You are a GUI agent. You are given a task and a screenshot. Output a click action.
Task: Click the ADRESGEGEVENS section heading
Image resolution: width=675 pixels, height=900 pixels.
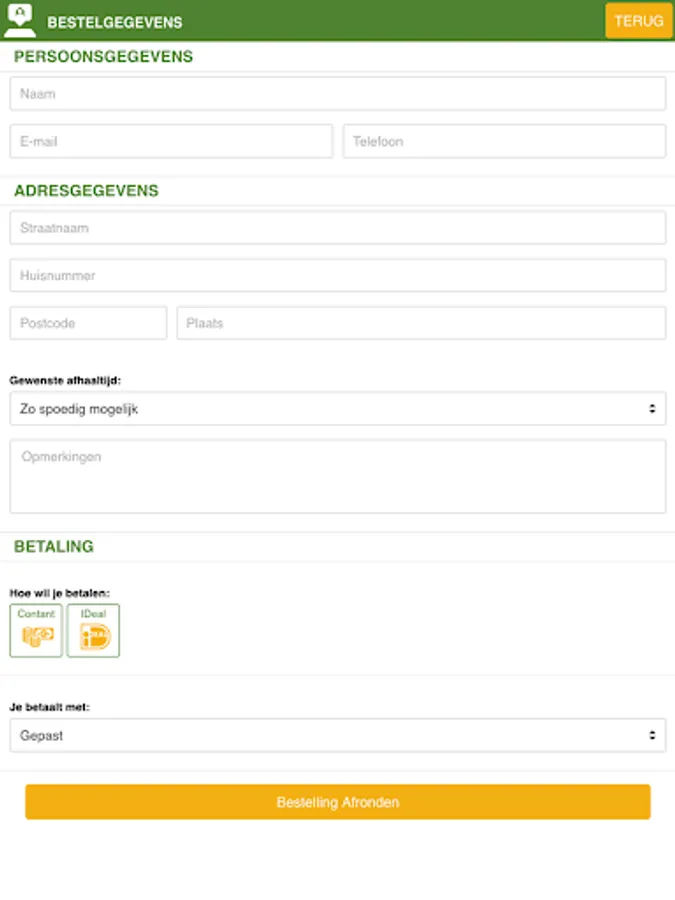pos(86,191)
